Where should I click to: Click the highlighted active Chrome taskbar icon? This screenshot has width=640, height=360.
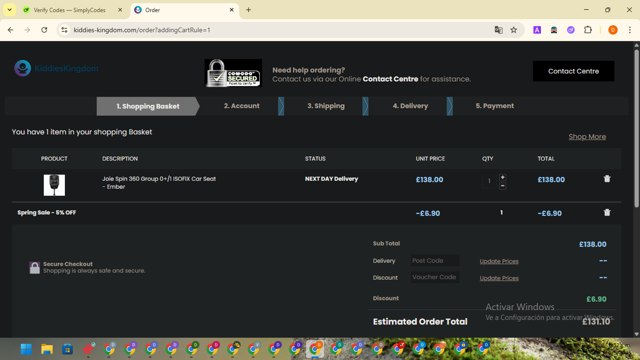(315, 349)
